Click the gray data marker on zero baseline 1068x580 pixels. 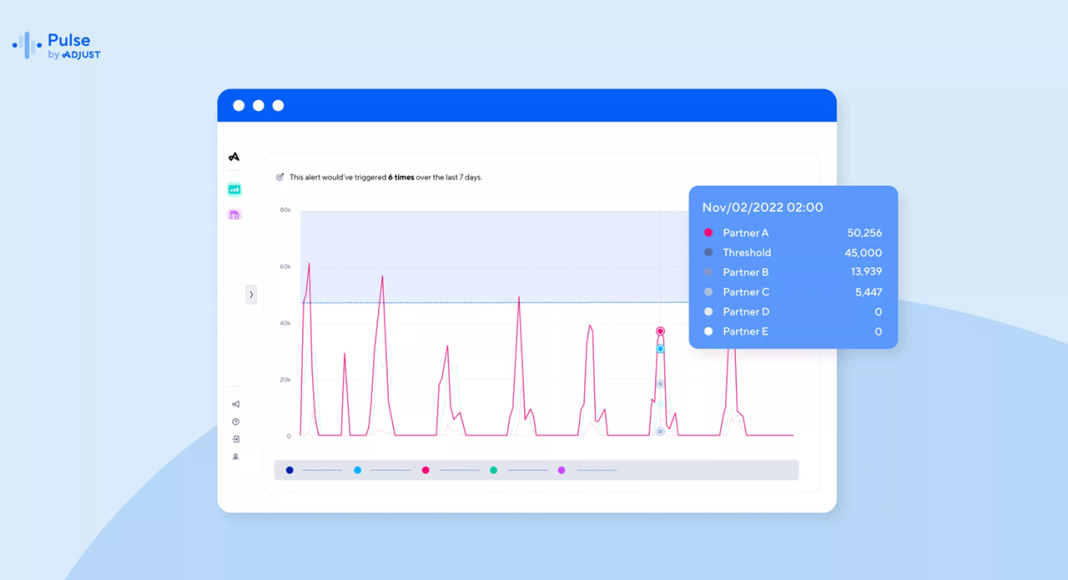click(660, 432)
